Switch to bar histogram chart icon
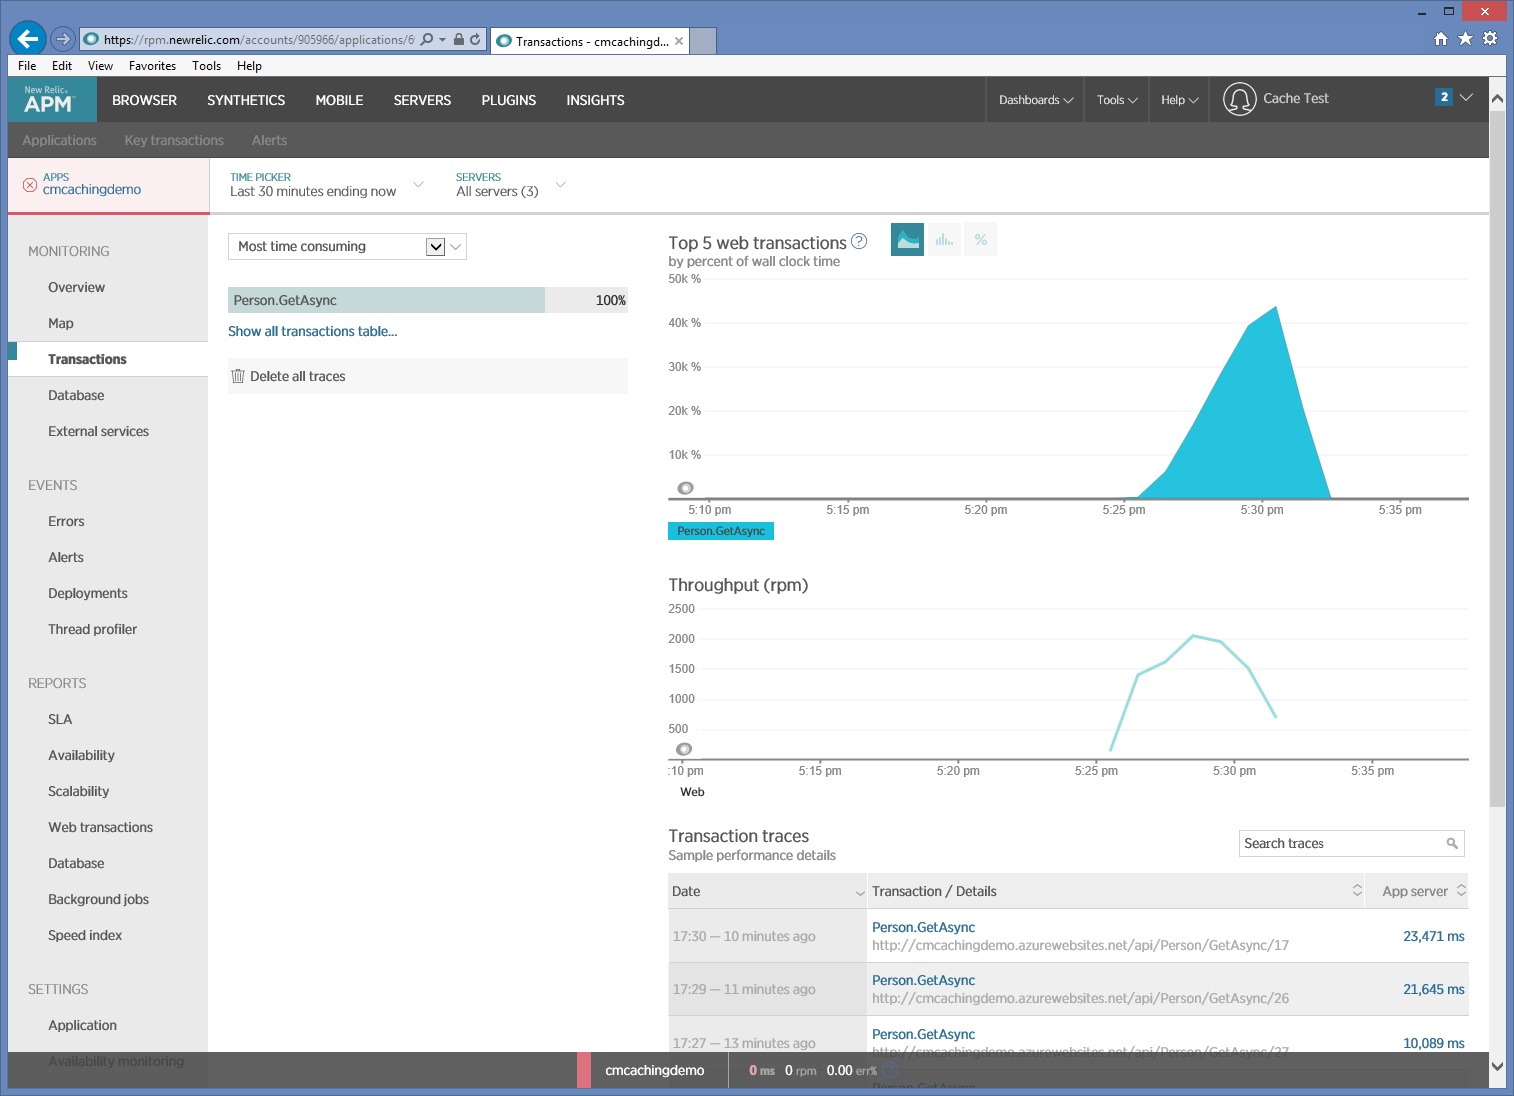 (x=944, y=240)
